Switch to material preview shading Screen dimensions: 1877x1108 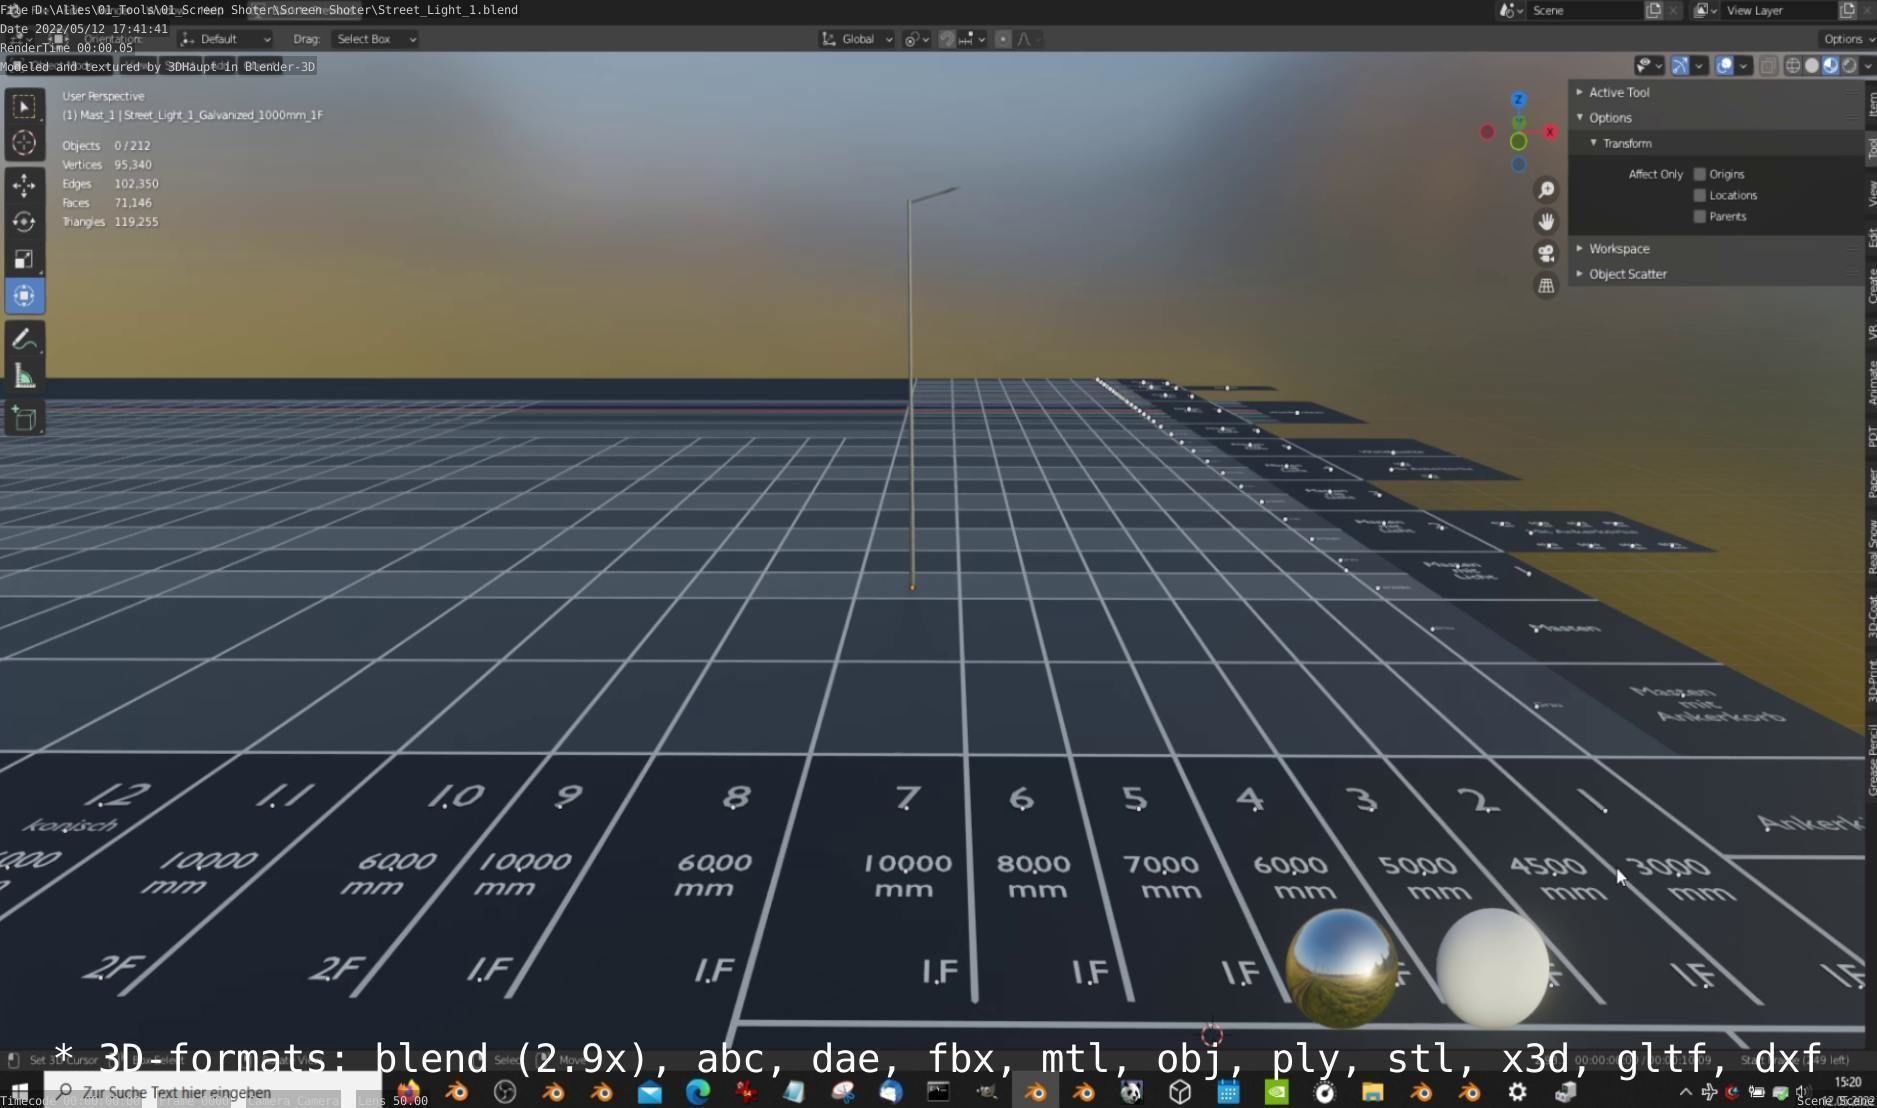[1830, 66]
